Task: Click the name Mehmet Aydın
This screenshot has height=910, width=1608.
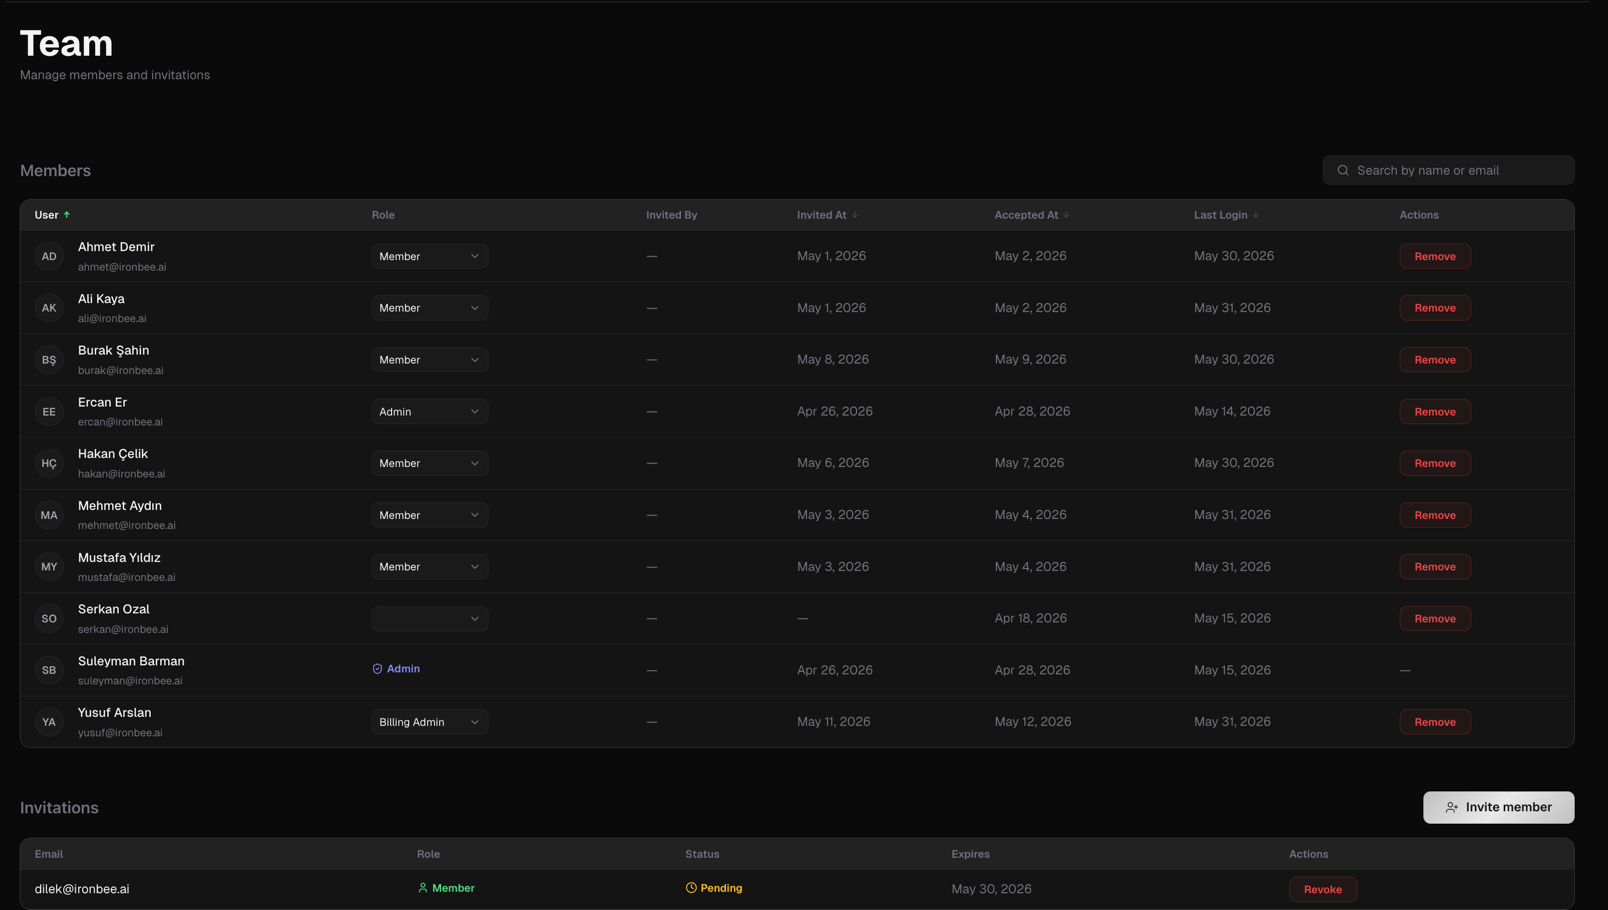Action: tap(120, 506)
